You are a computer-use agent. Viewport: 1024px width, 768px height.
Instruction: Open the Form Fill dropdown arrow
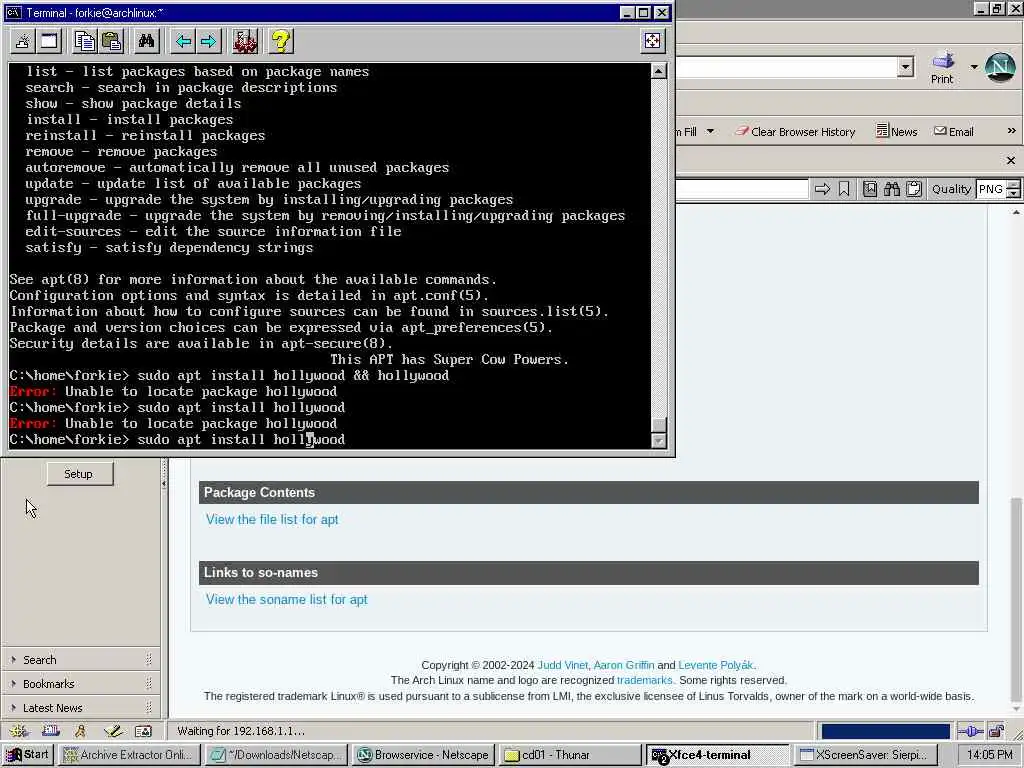pos(711,131)
